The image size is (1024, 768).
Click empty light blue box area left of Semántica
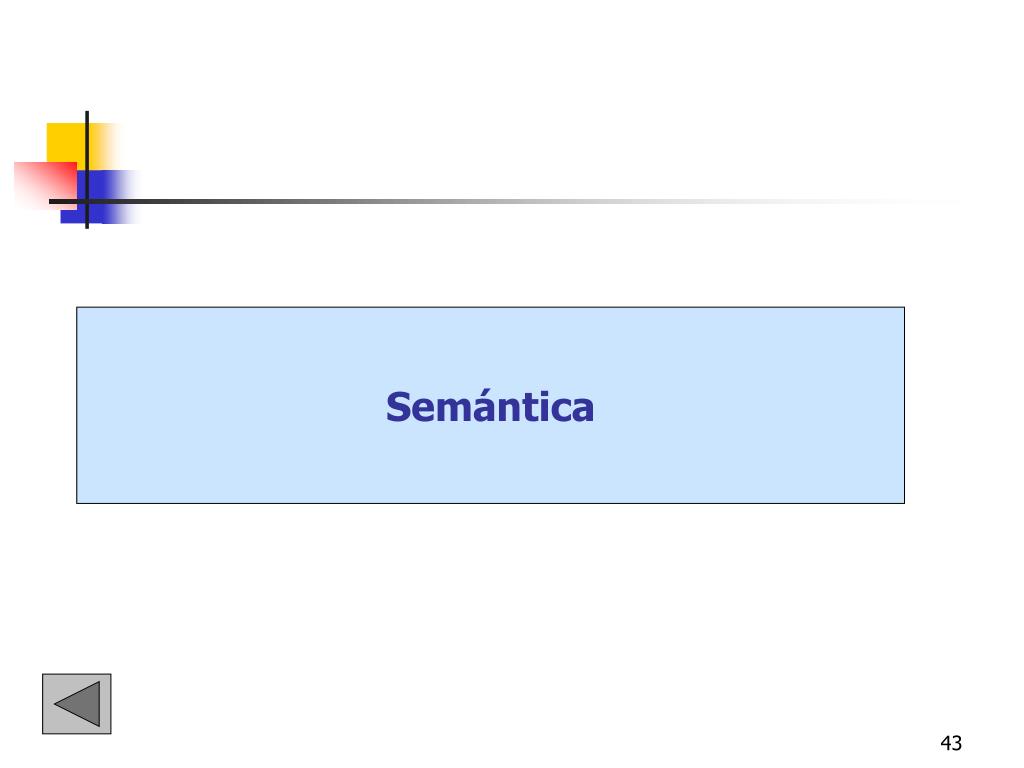click(229, 405)
